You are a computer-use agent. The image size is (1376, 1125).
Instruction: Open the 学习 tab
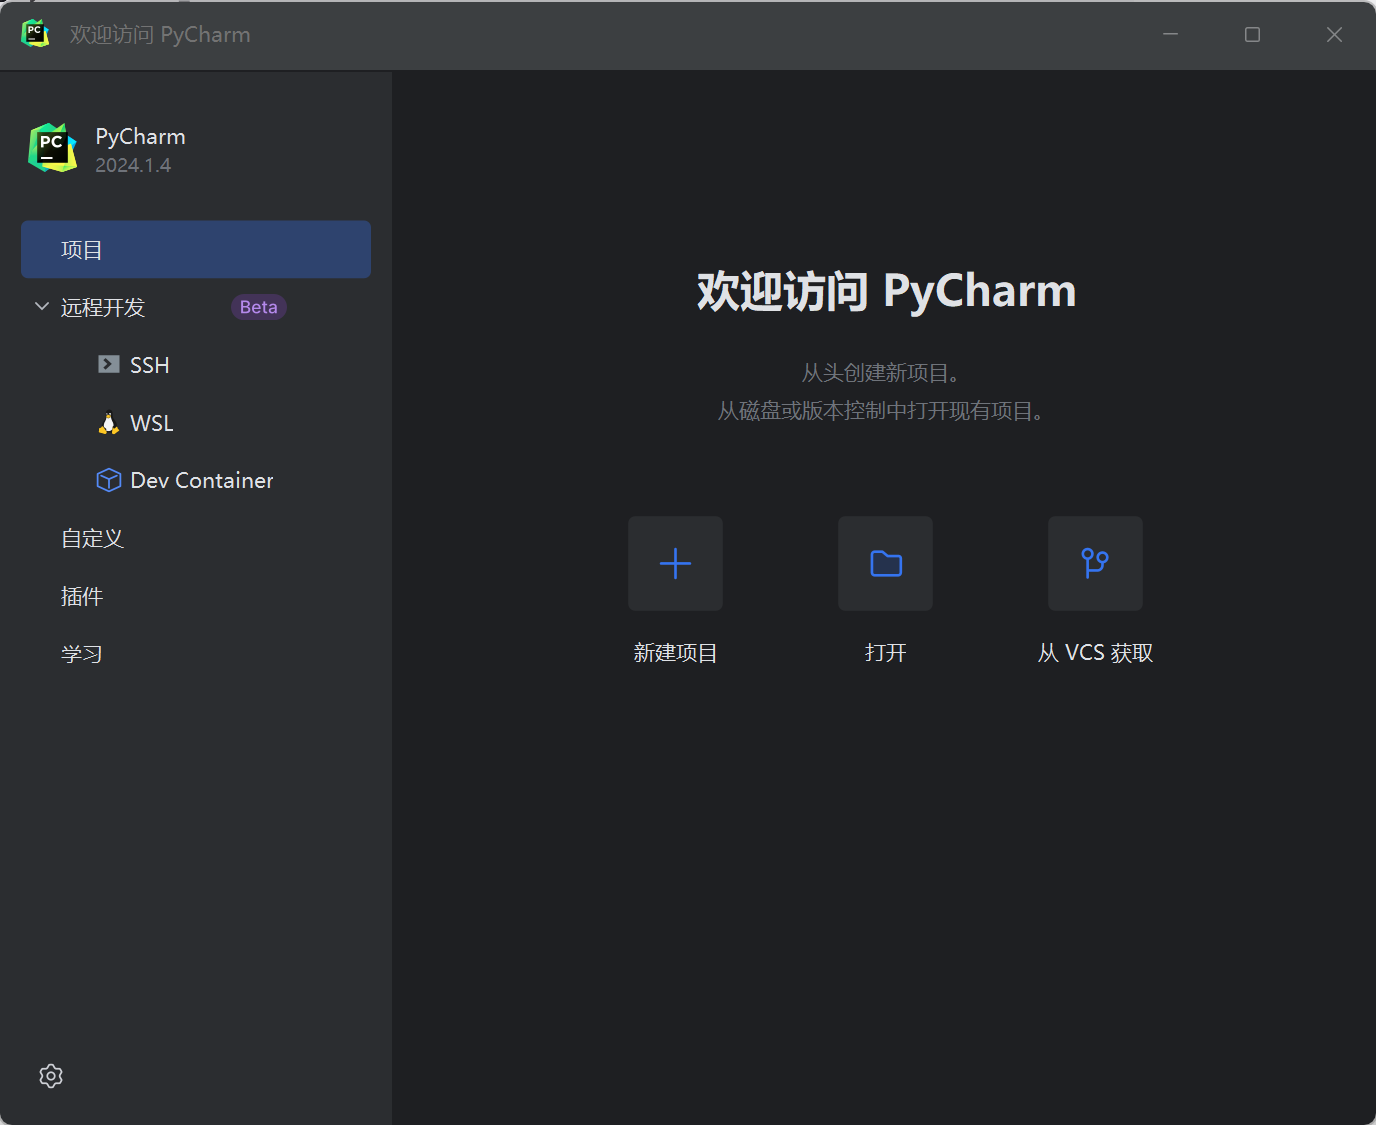(82, 654)
